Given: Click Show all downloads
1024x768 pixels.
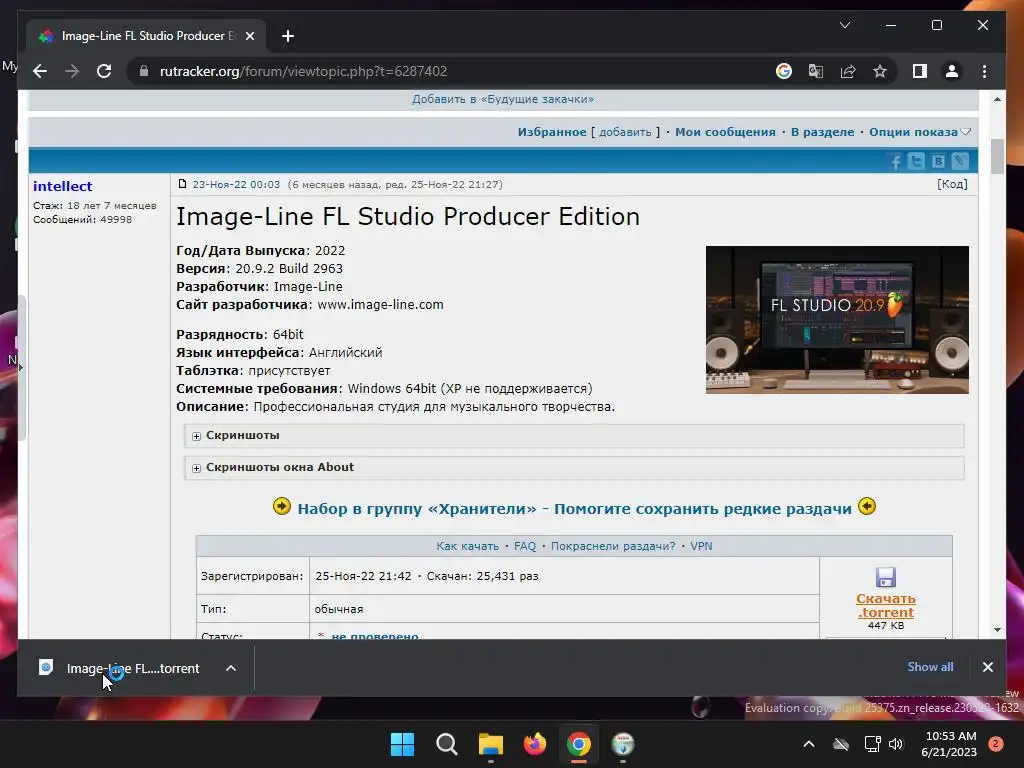Looking at the screenshot, I should [930, 667].
